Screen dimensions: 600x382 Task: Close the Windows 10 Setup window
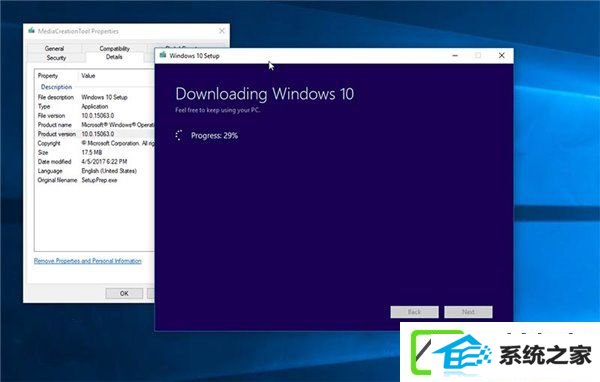coord(501,56)
